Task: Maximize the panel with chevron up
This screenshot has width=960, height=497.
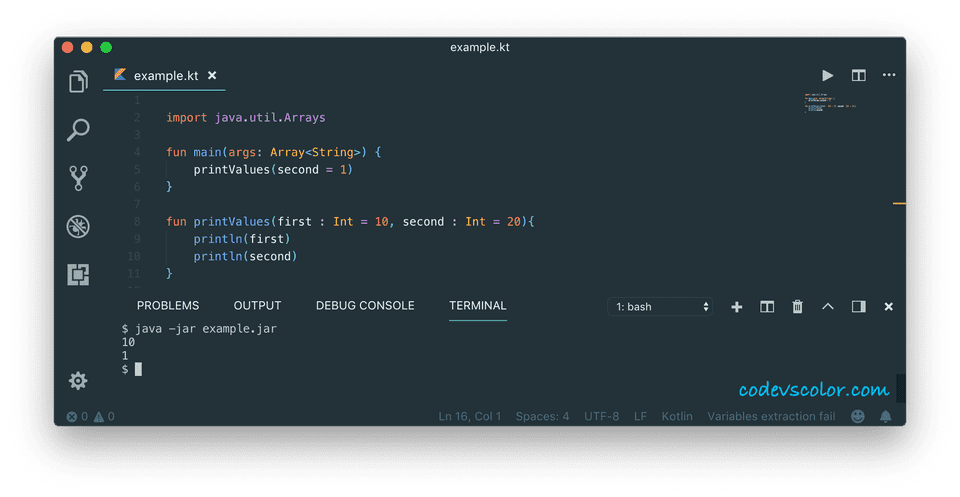Action: point(828,306)
